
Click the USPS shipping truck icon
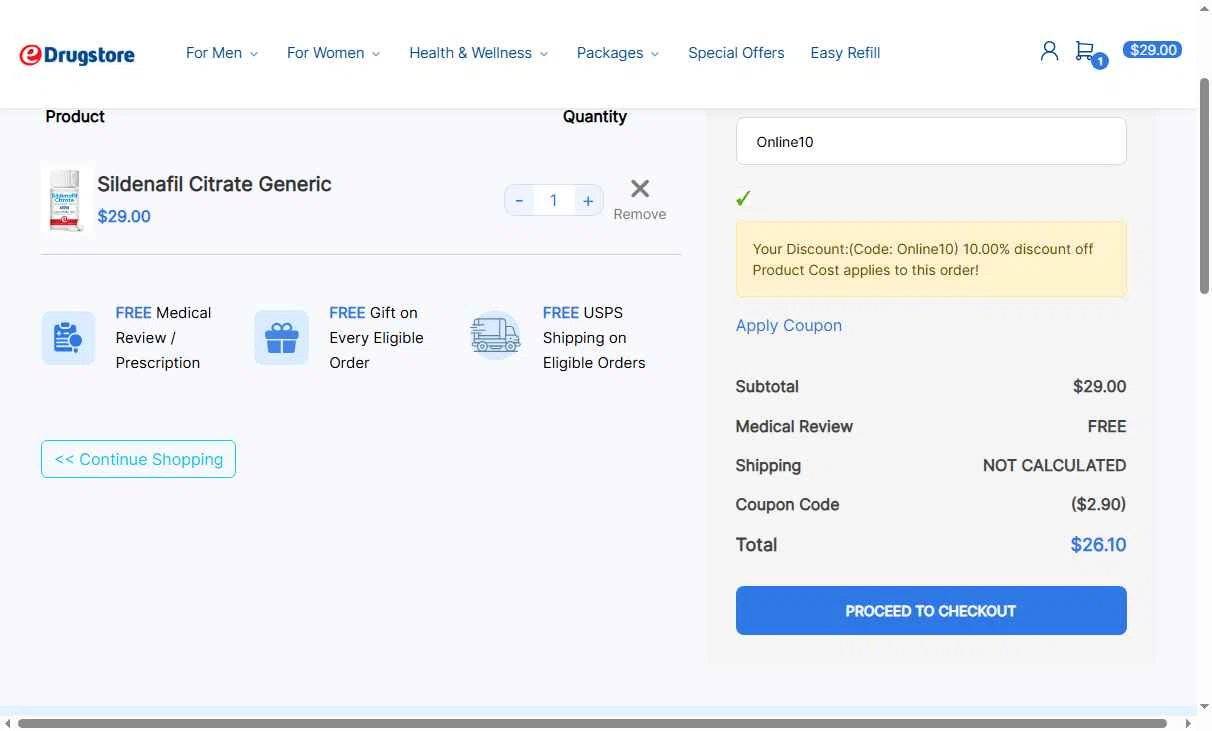(x=495, y=336)
